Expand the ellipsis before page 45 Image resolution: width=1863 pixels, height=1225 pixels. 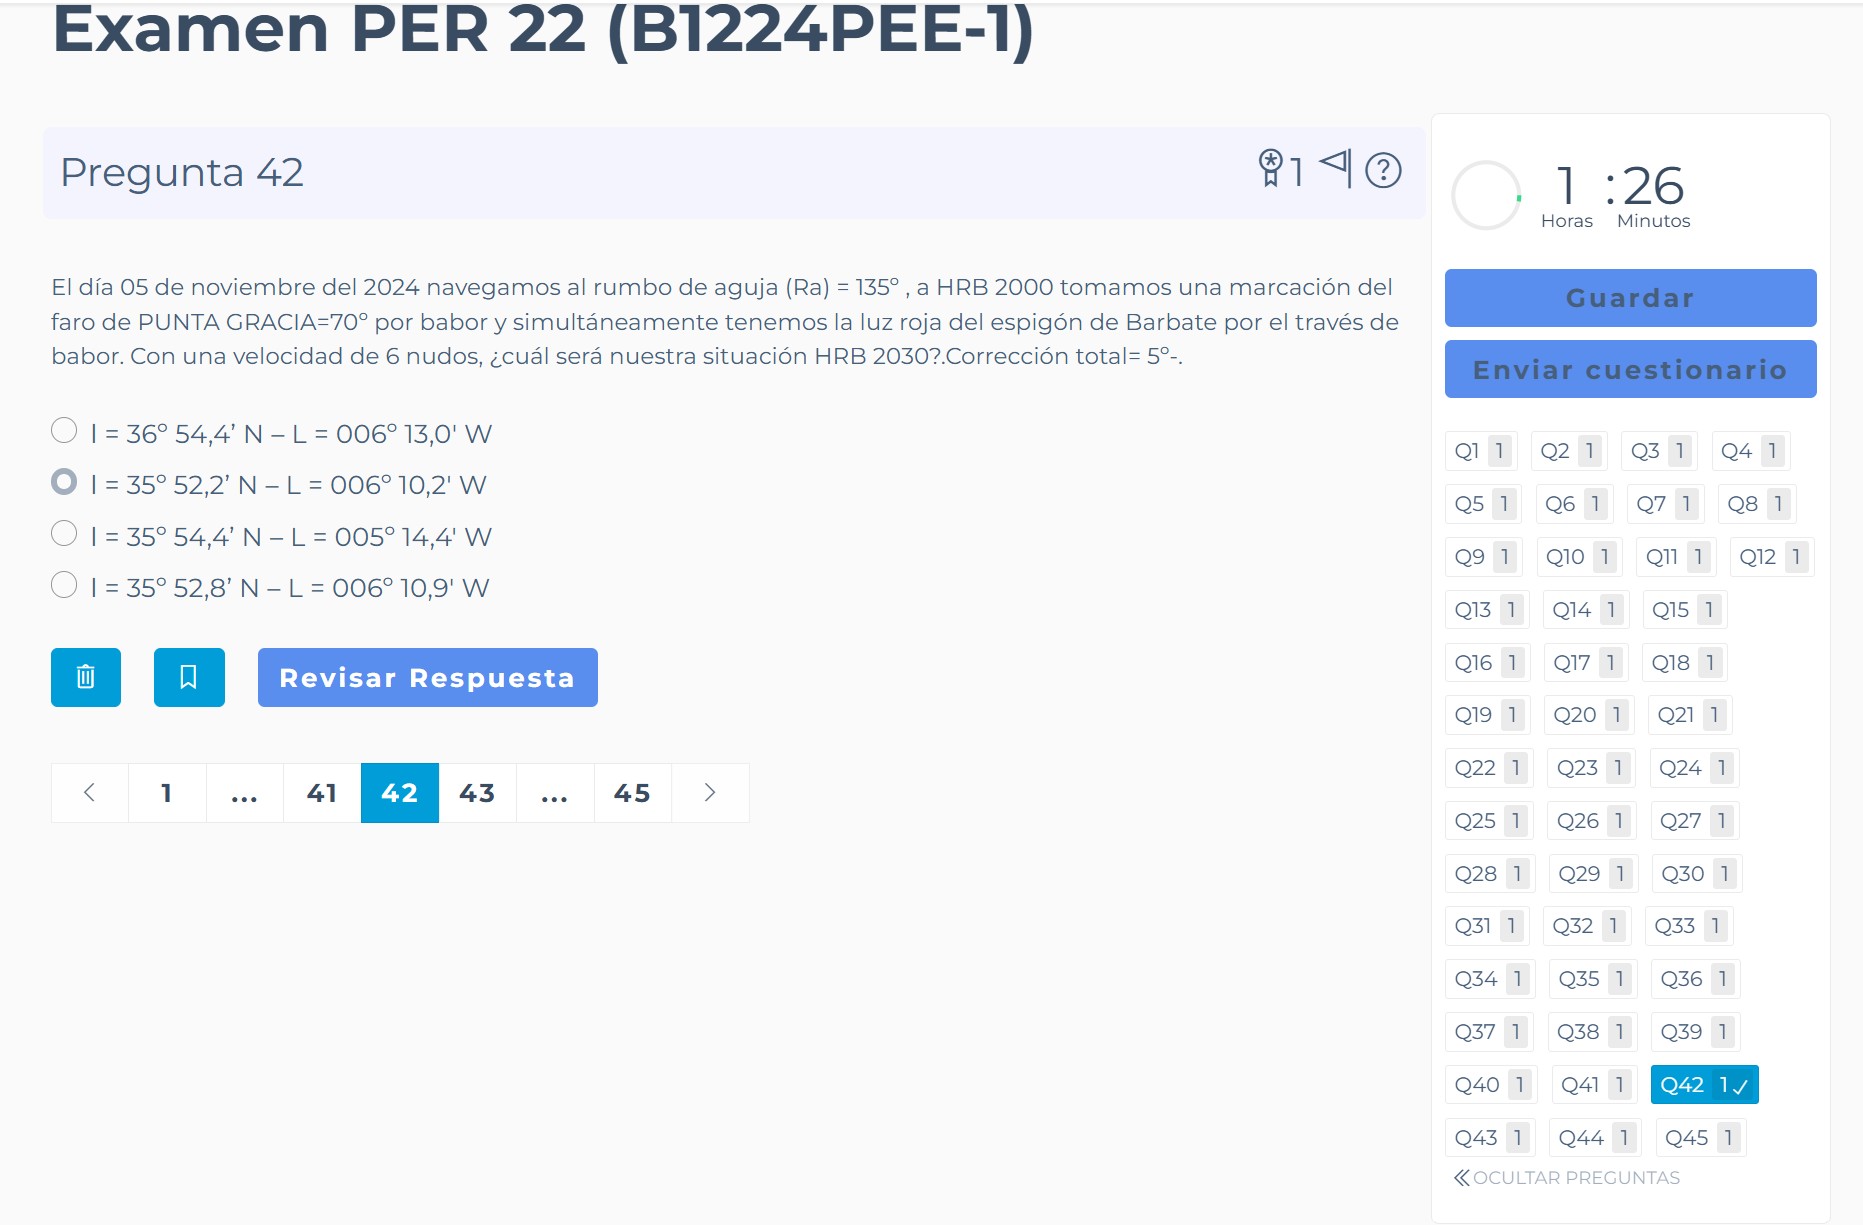point(555,793)
